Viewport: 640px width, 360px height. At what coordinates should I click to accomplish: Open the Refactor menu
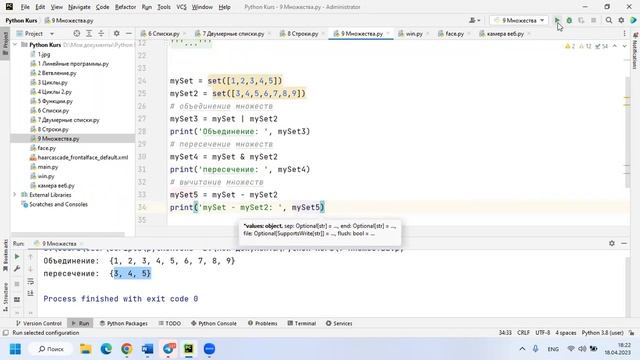coord(125,7)
